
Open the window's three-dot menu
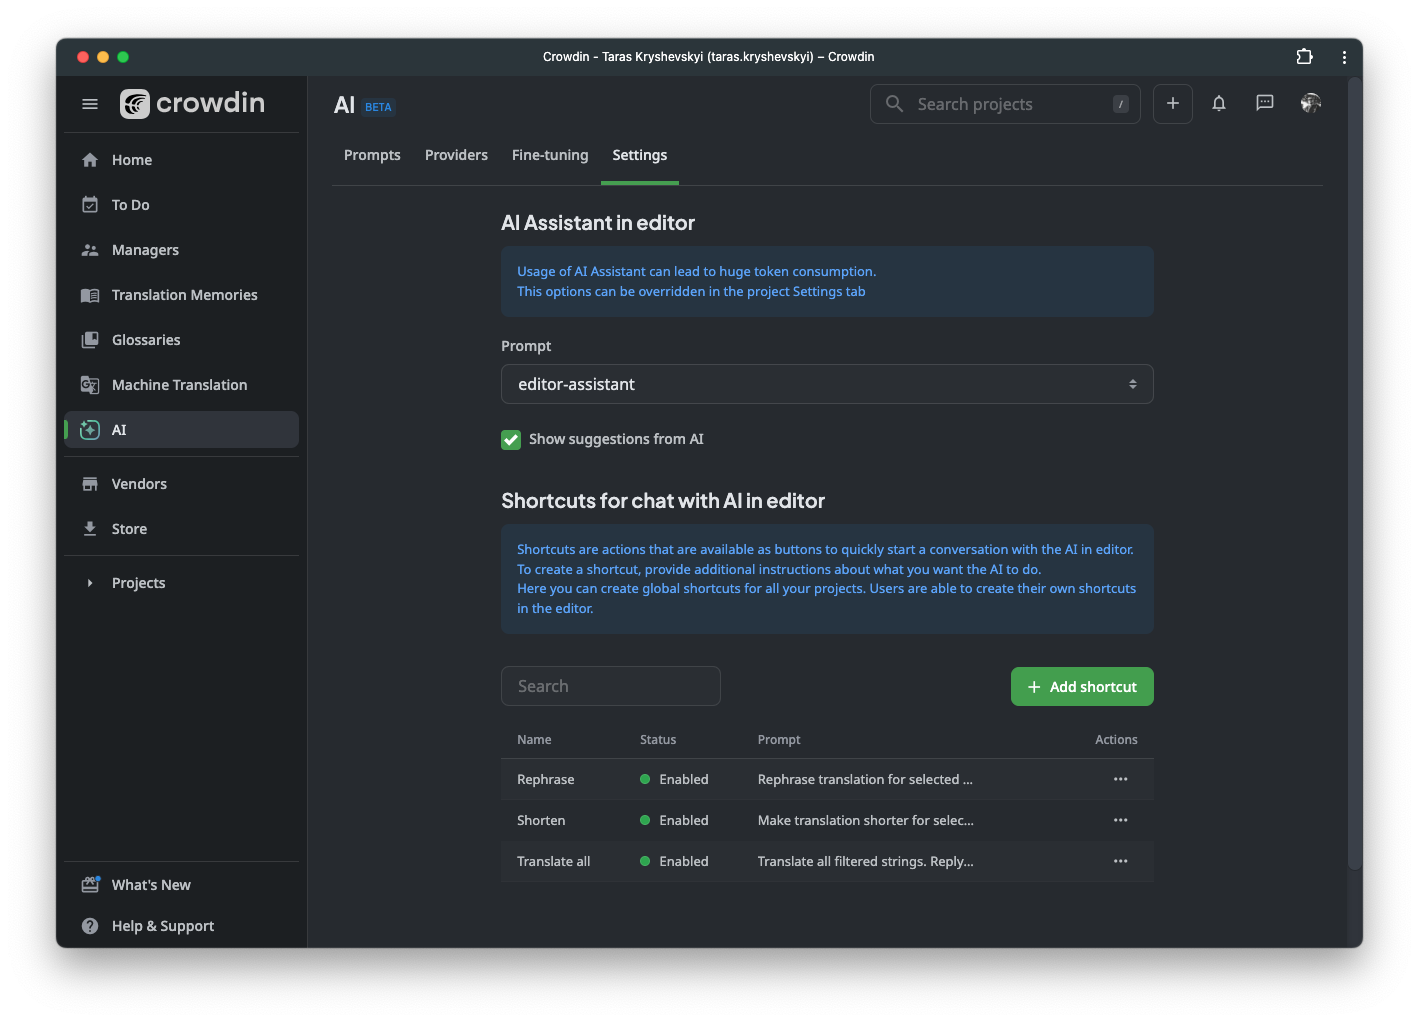click(x=1344, y=57)
